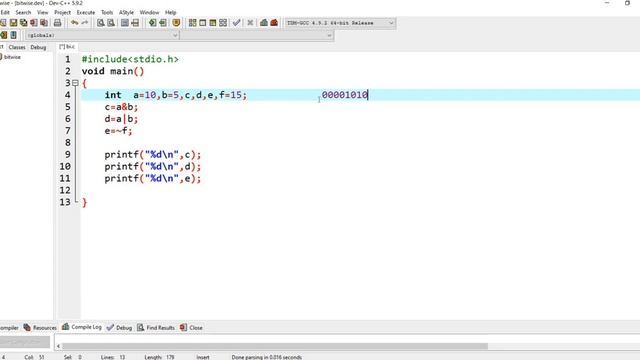Click the Close file toolbar icon
Viewport: 640px width, 360px height.
34,23
